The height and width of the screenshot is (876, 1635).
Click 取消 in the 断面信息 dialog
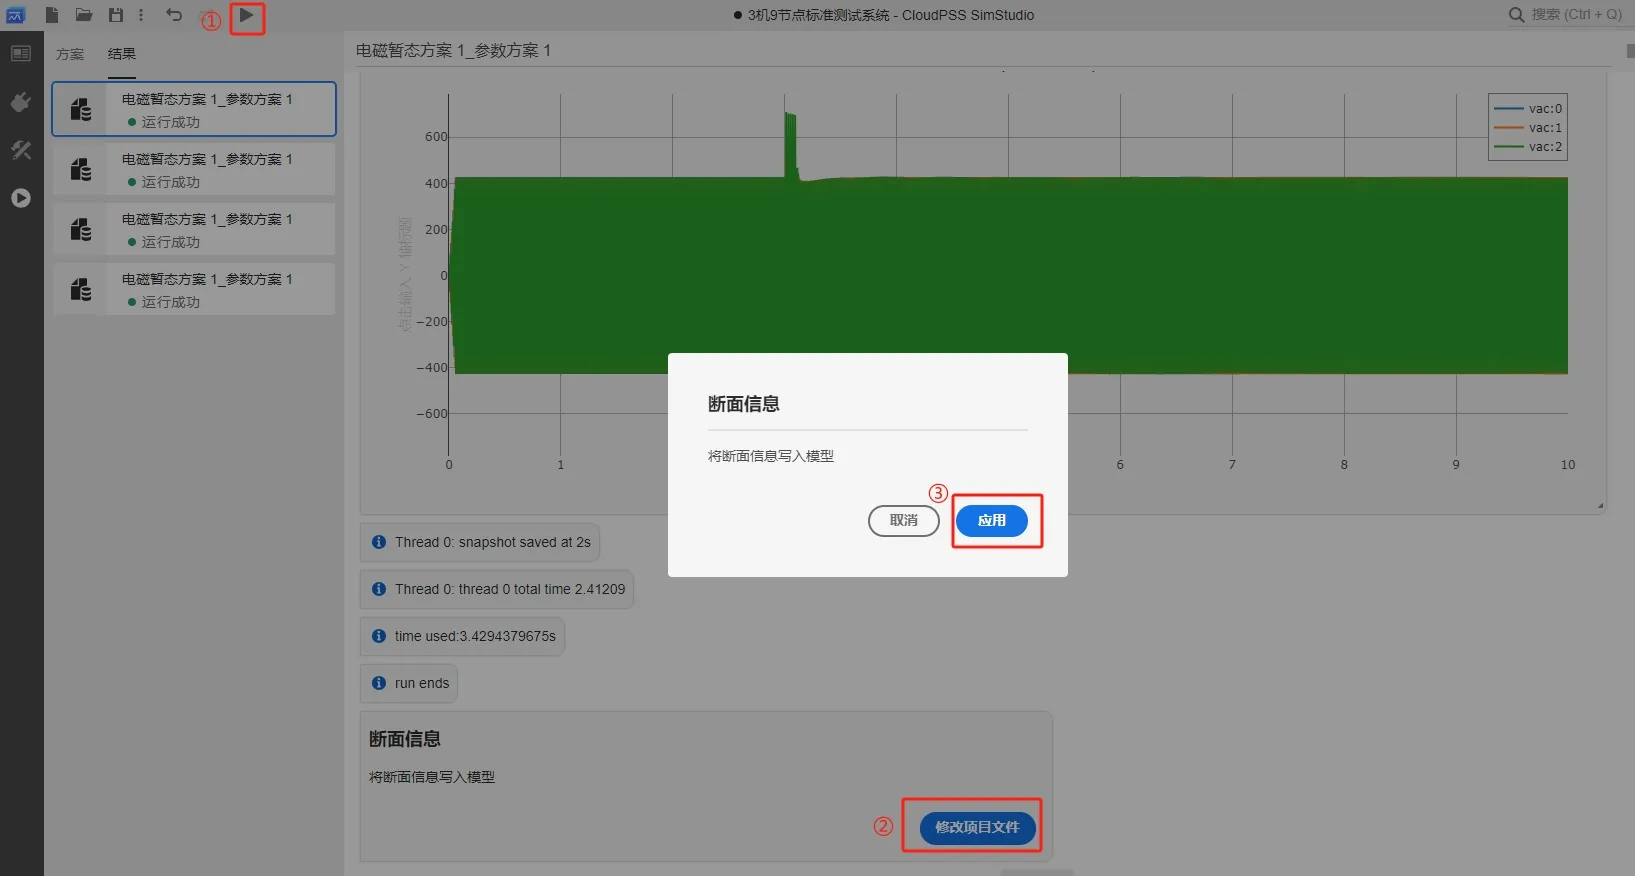coord(904,520)
